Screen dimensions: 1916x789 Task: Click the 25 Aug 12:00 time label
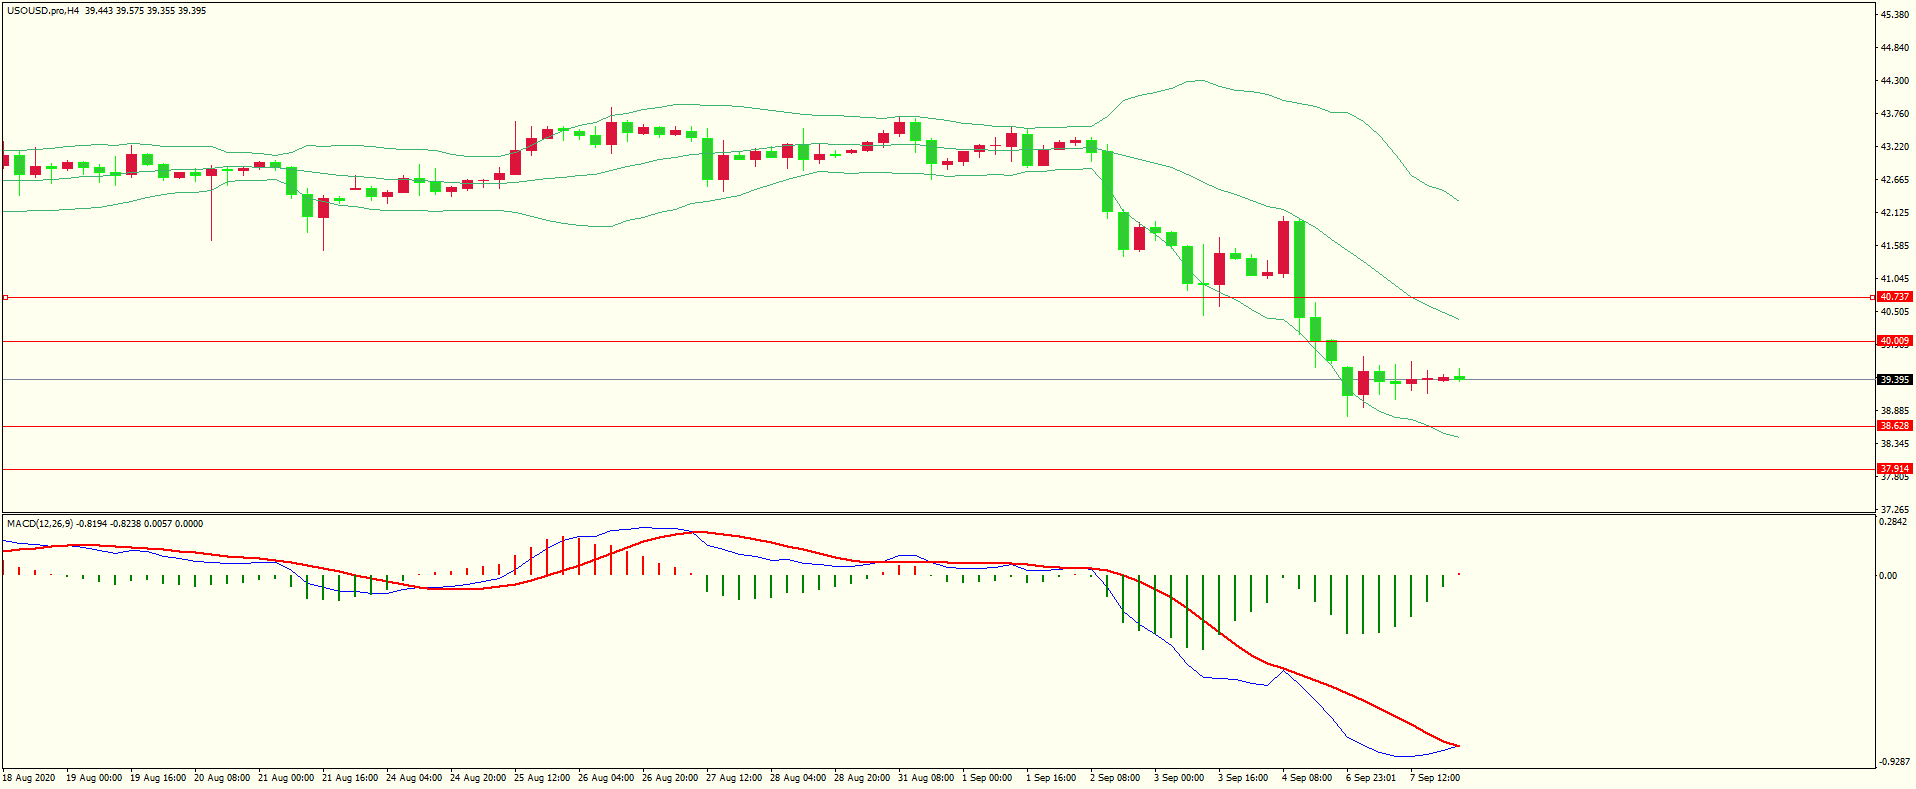click(x=542, y=778)
